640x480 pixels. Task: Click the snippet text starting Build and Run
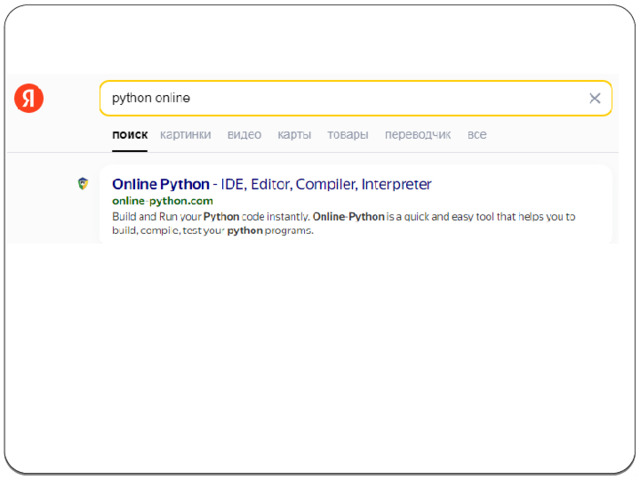(x=344, y=223)
